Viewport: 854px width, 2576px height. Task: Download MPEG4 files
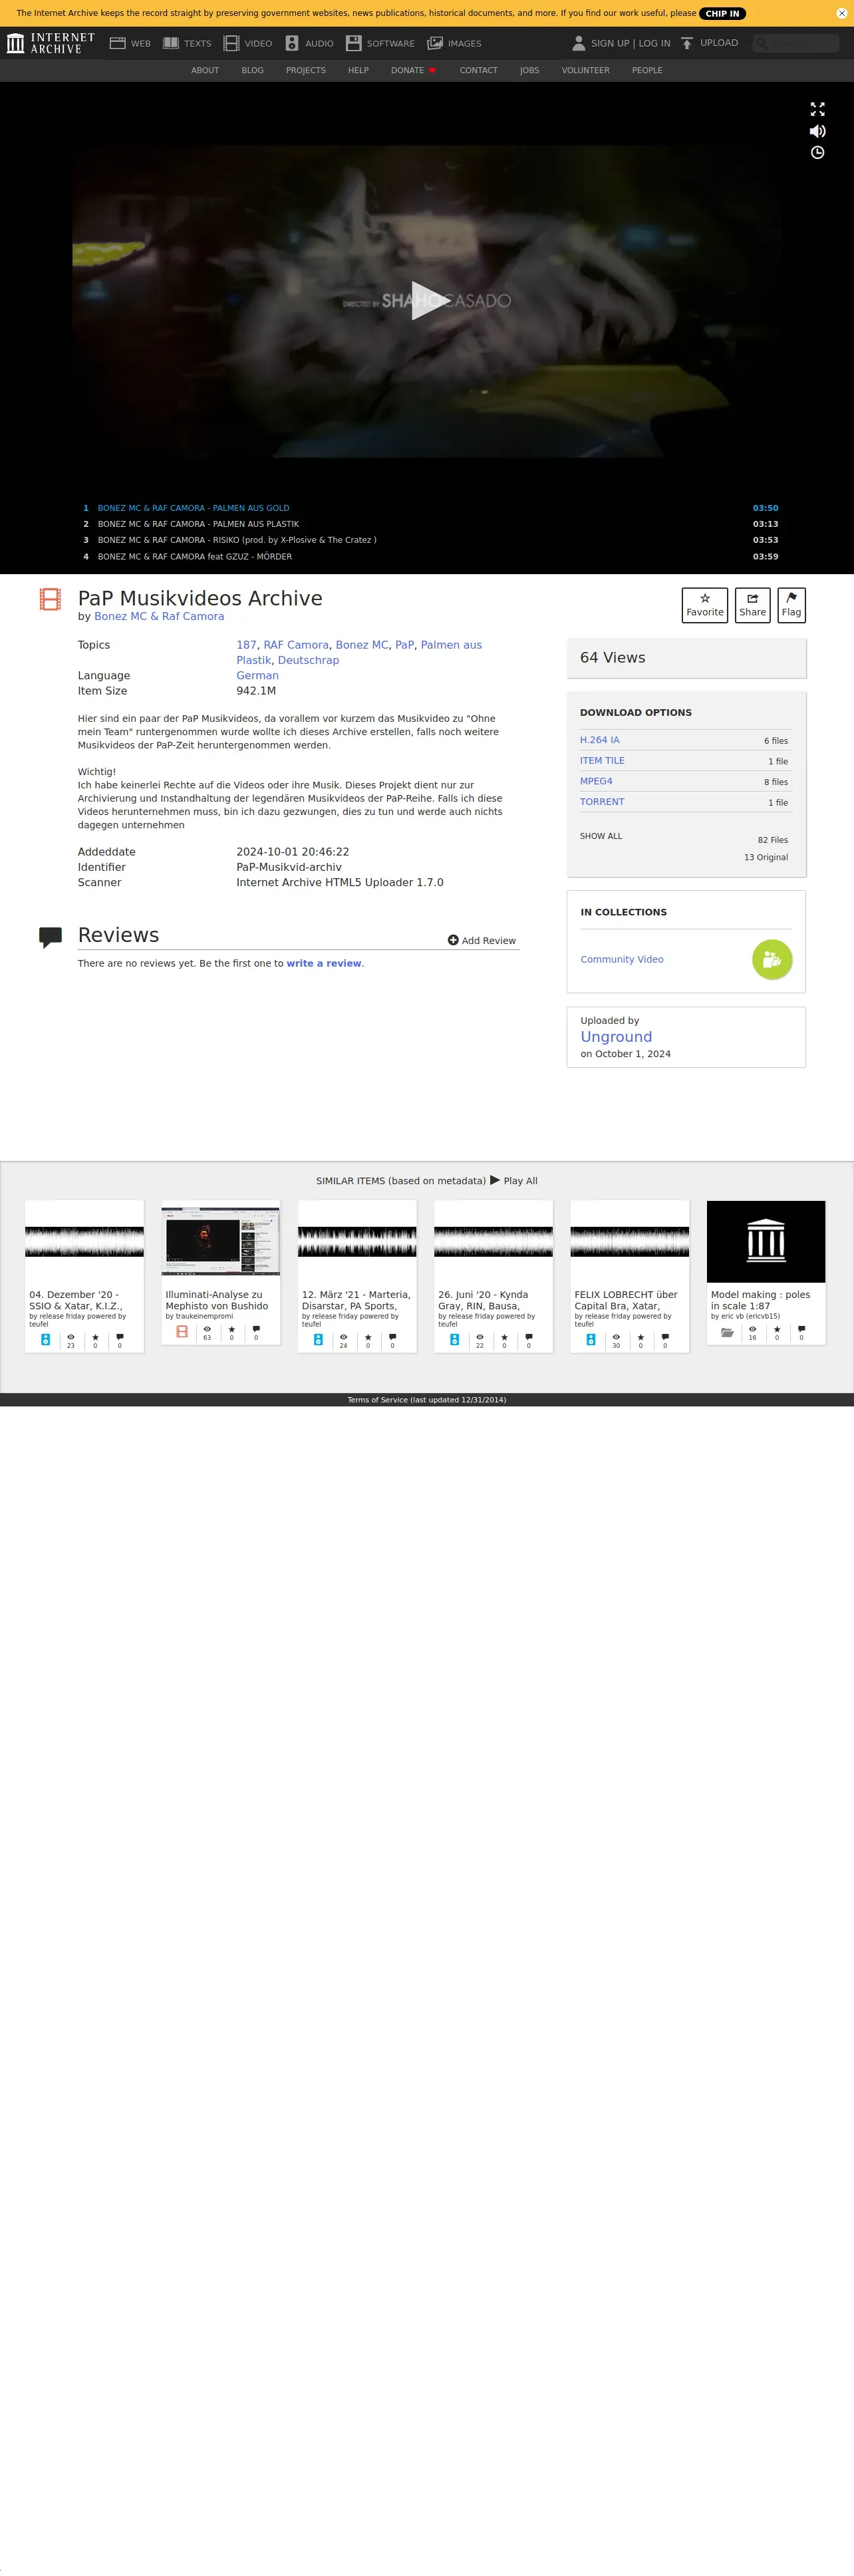pos(596,781)
